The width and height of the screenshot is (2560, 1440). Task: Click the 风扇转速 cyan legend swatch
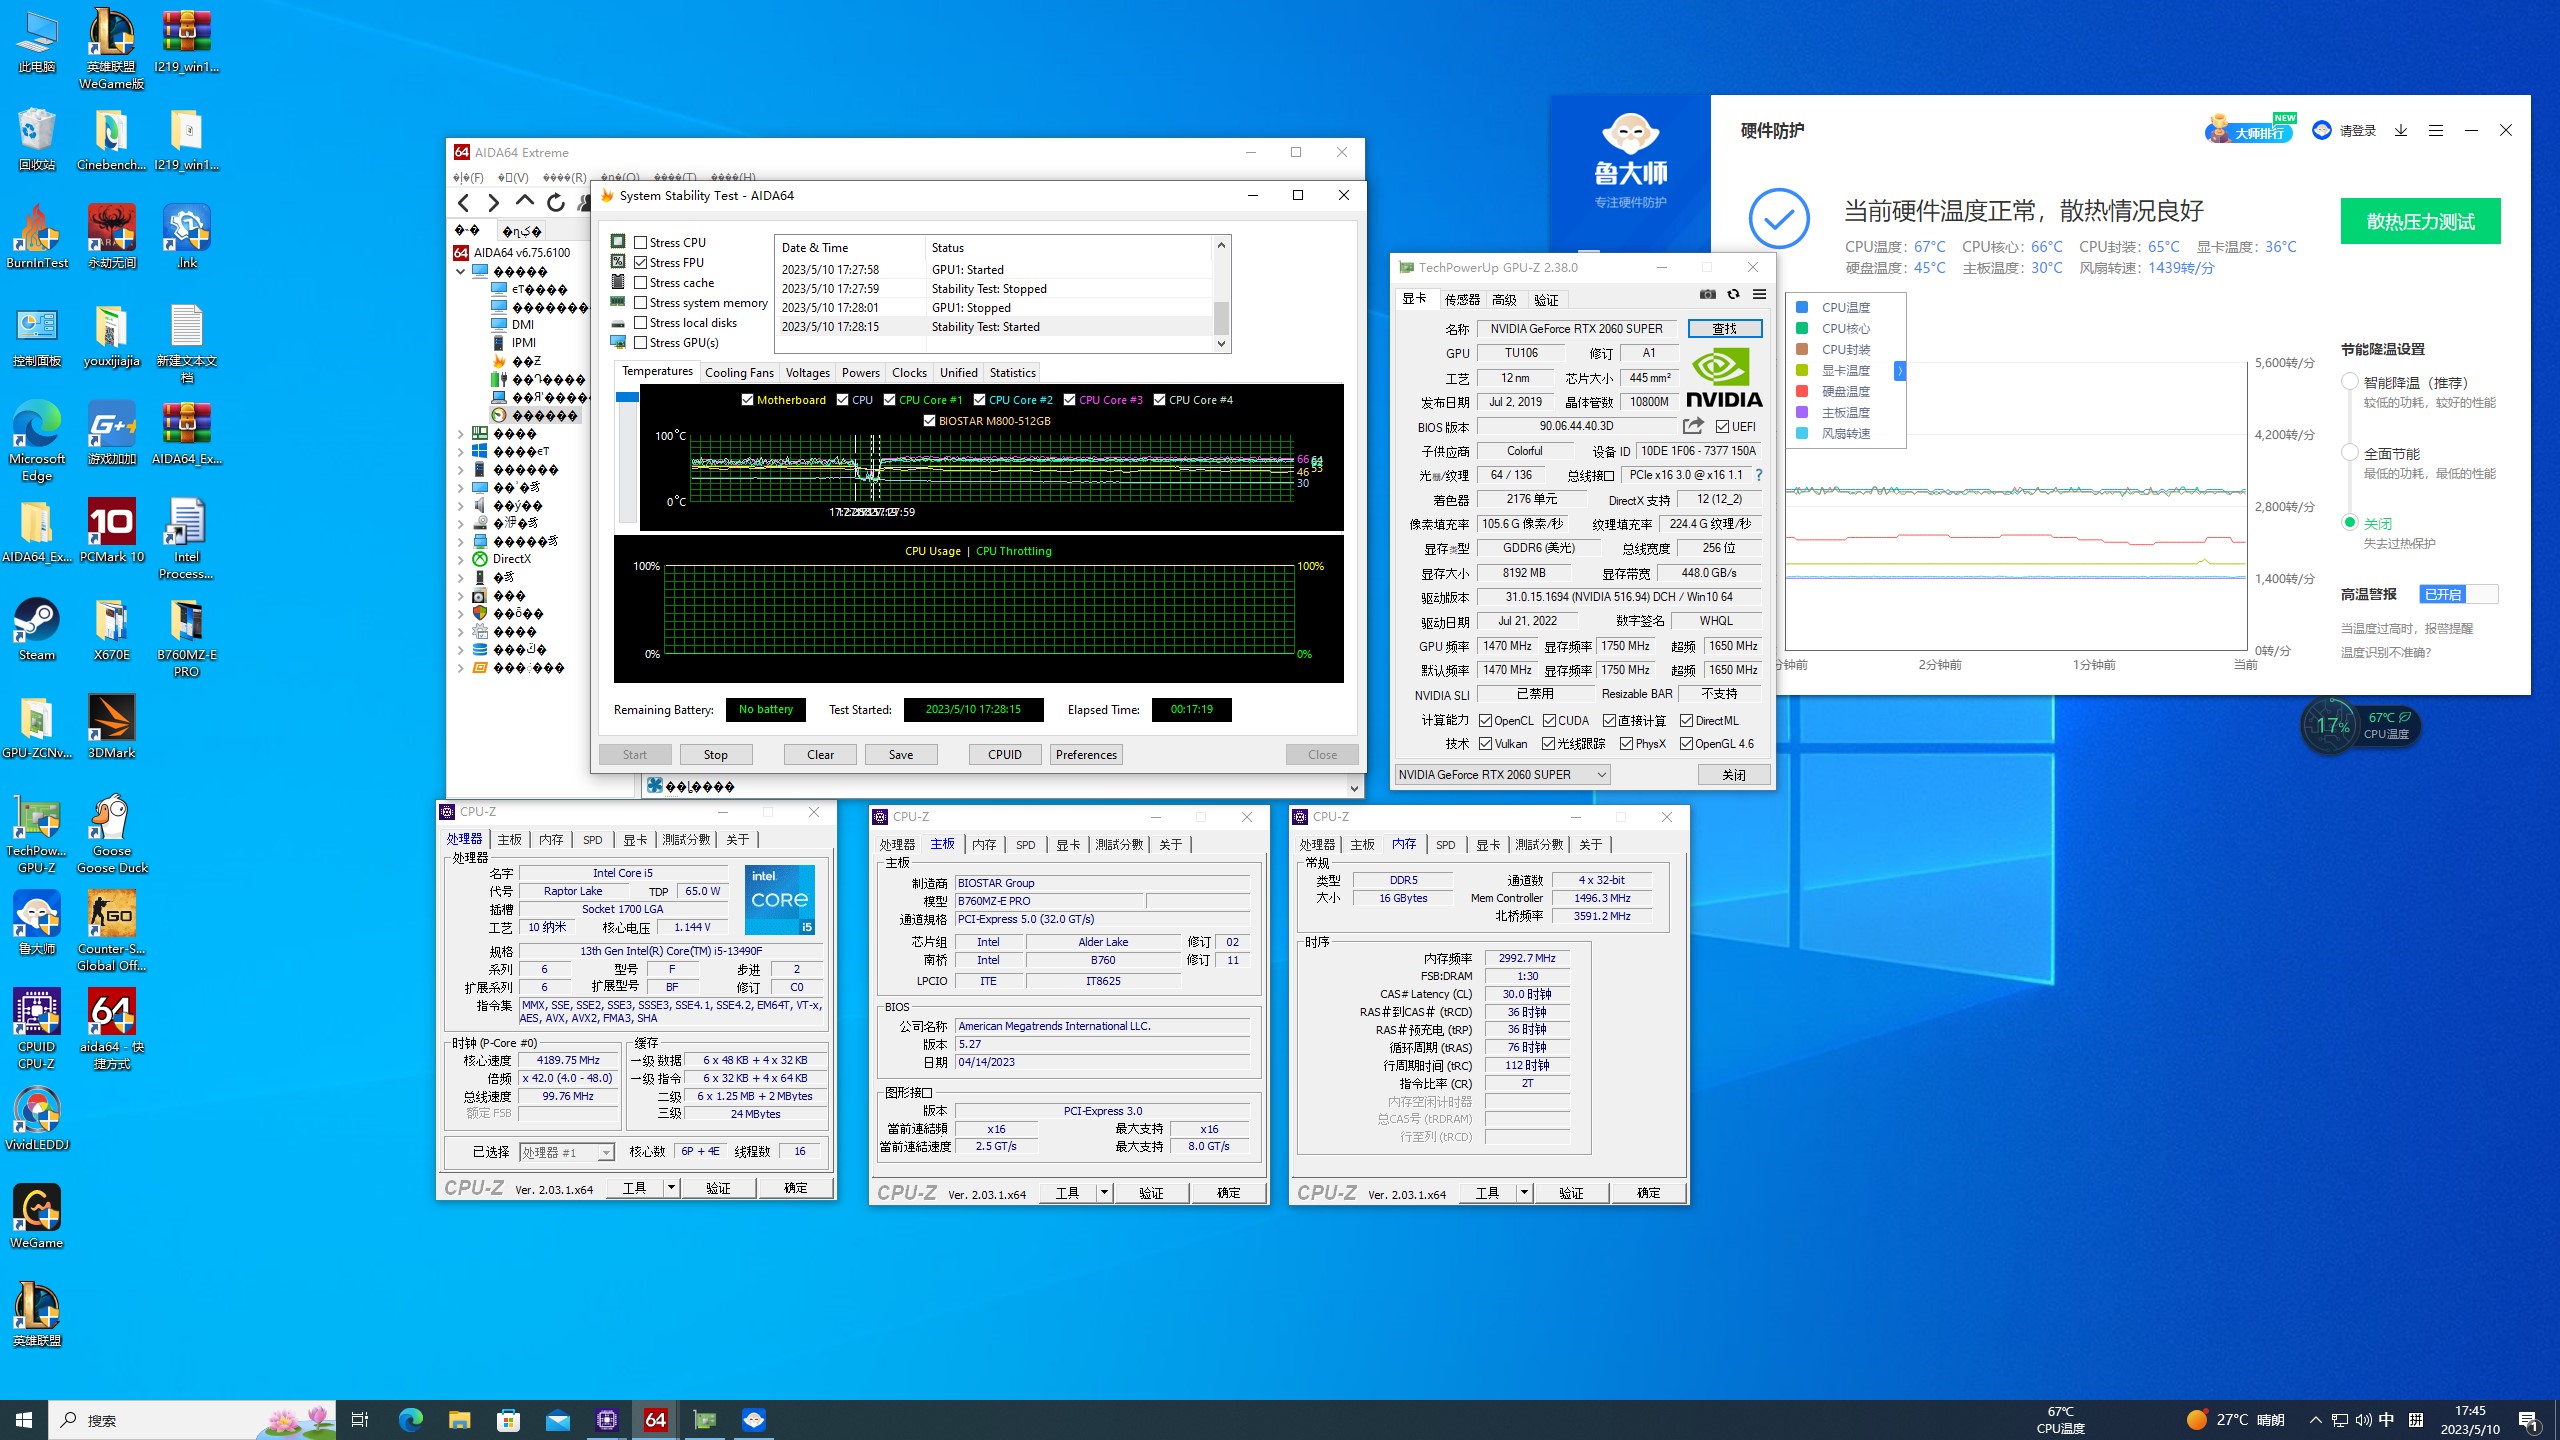(x=1802, y=434)
